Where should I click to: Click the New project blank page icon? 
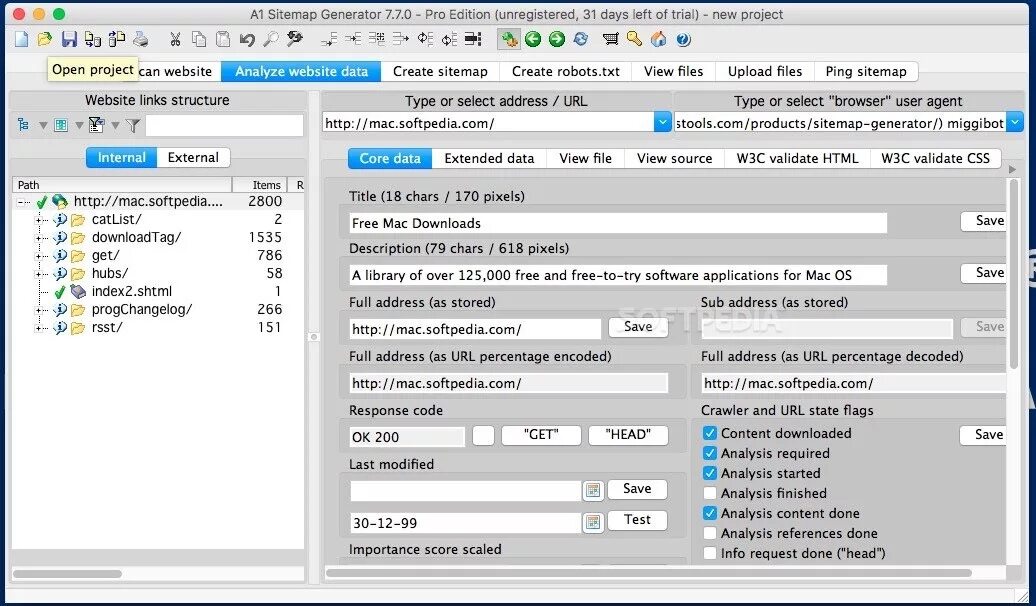click(x=21, y=39)
